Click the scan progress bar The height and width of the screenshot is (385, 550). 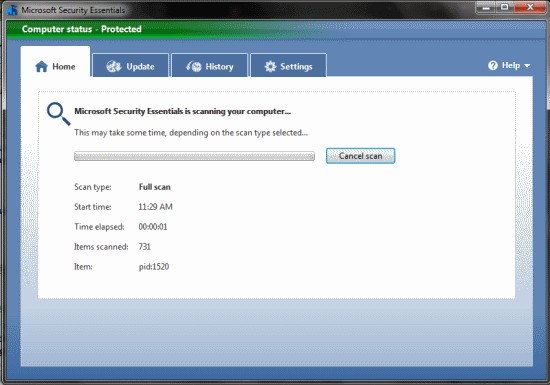point(194,156)
